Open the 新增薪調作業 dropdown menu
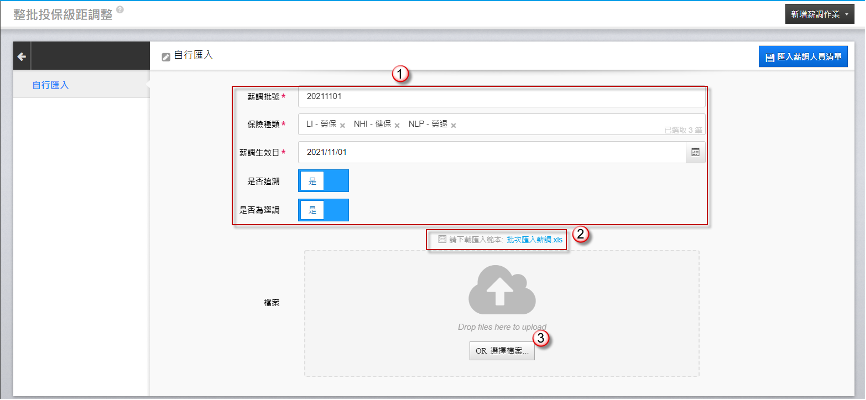 820,14
